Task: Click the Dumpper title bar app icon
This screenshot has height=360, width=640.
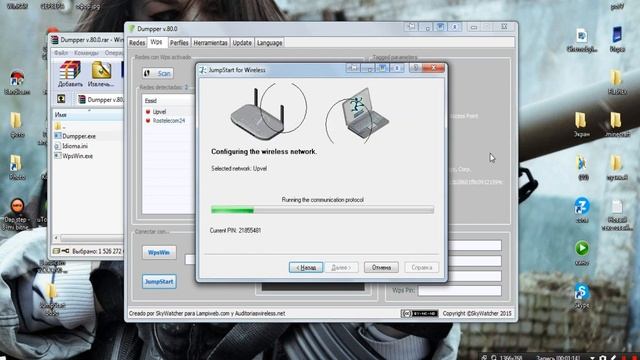Action: point(131,29)
